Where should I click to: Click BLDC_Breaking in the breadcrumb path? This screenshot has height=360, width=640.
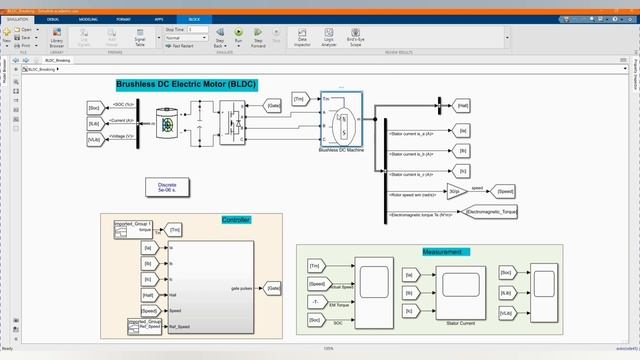41,69
